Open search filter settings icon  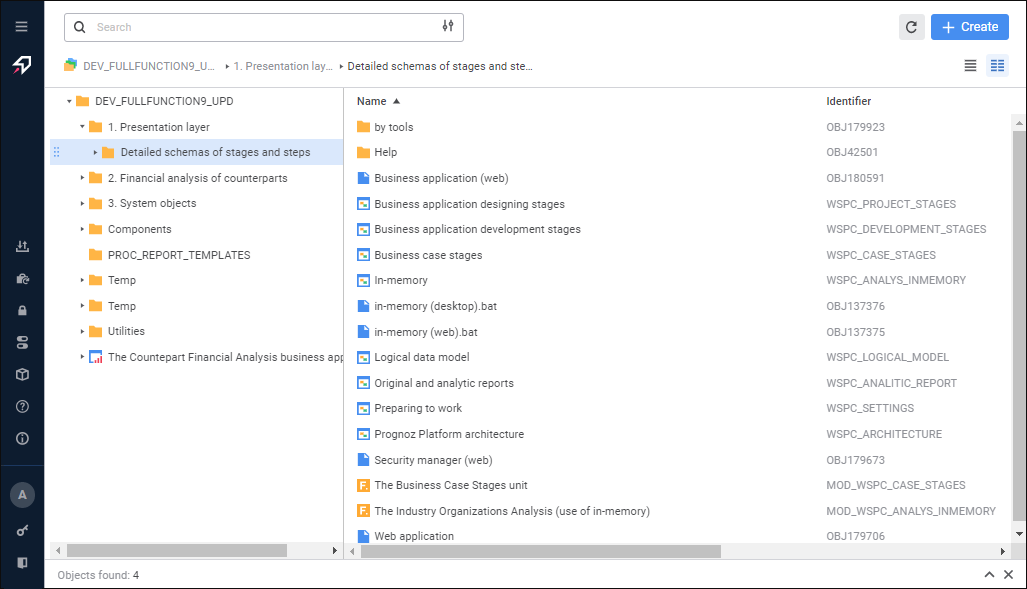click(x=448, y=27)
